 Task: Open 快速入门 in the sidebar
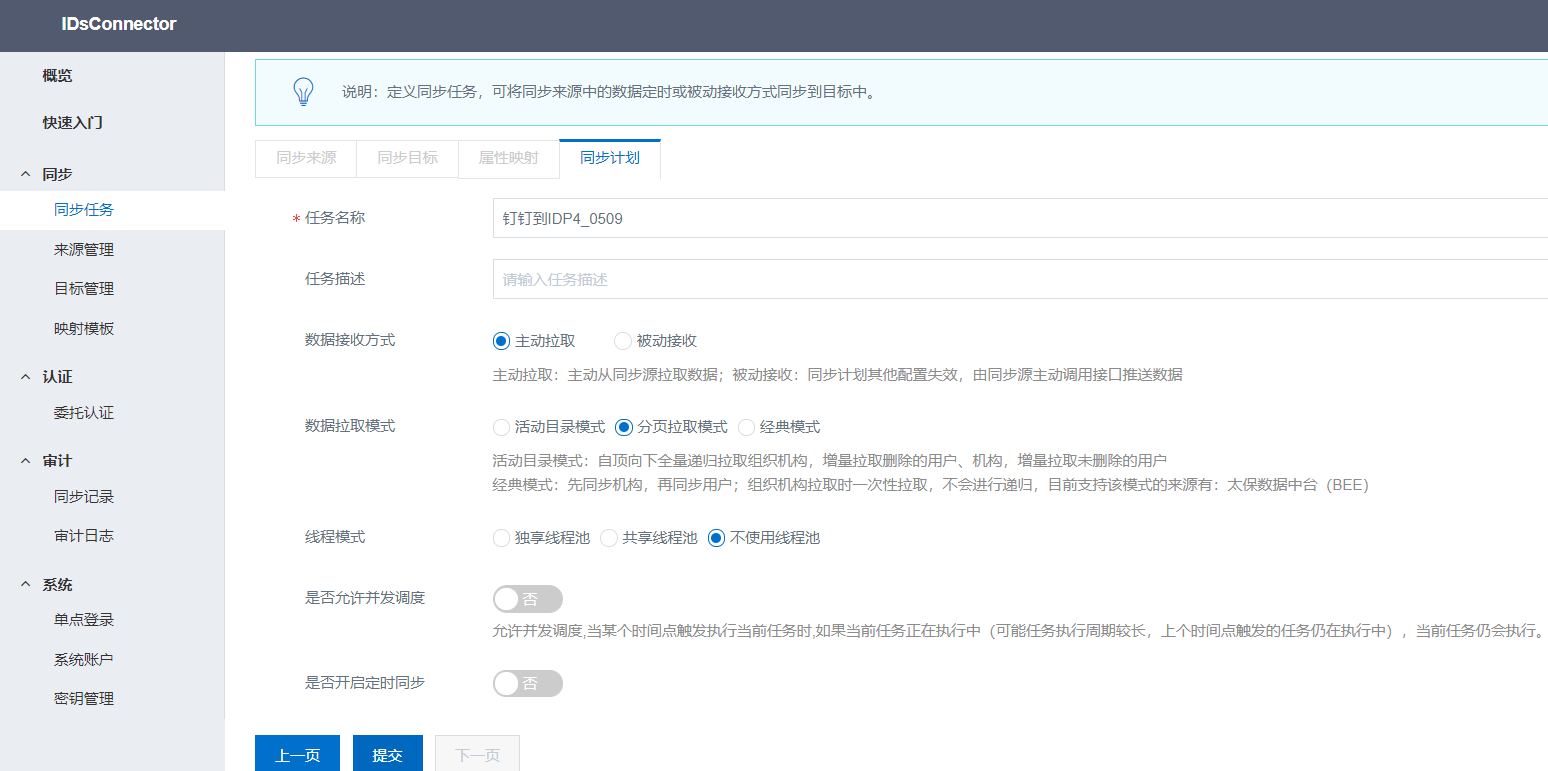(72, 123)
